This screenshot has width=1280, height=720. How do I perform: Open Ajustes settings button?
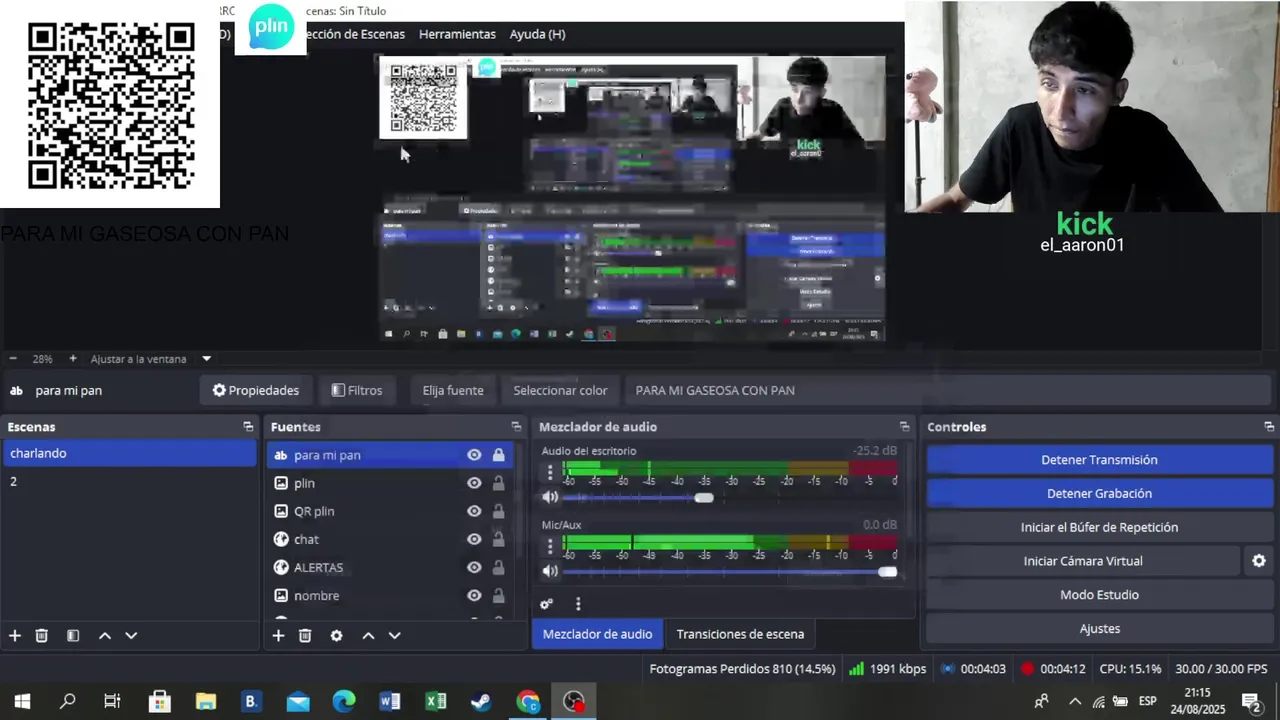[x=1099, y=629]
